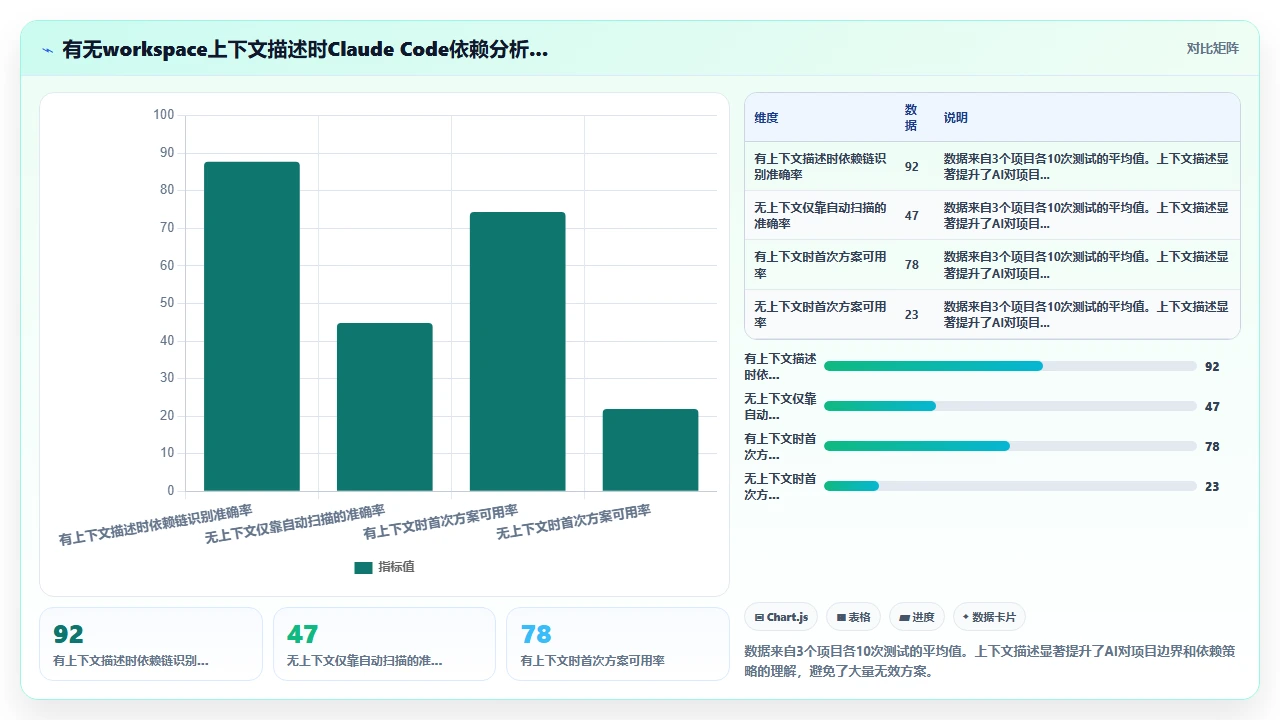This screenshot has width=1280, height=720.
Task: Click the bar for 有上下文时首次方案可用率
Action: pyautogui.click(x=518, y=351)
